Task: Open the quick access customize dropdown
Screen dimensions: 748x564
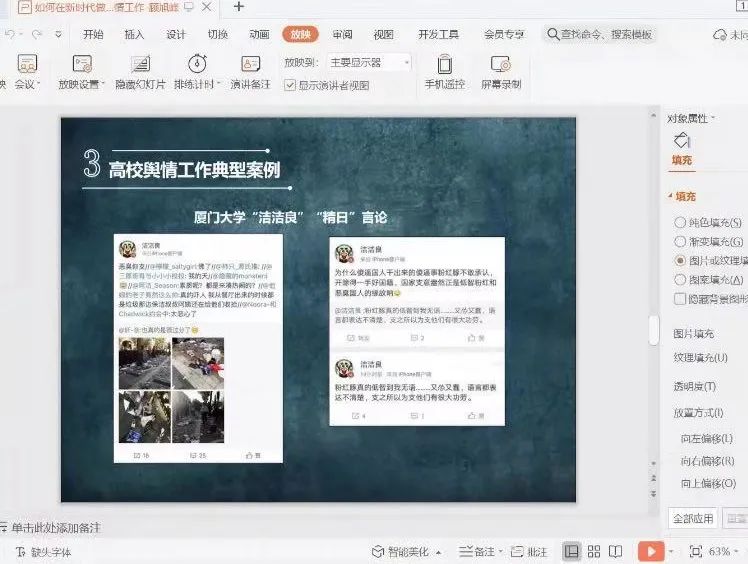Action: pos(58,34)
